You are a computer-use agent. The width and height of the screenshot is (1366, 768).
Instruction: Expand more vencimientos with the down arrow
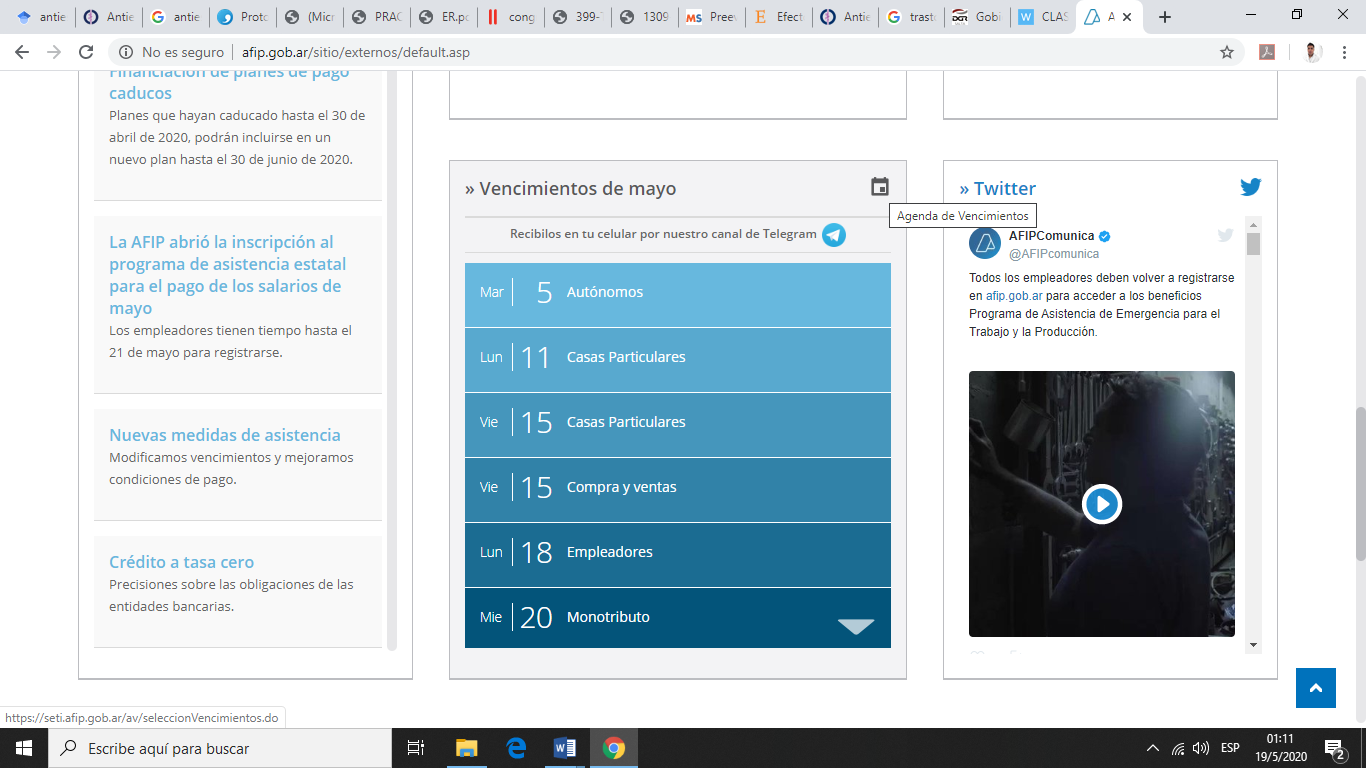click(x=855, y=626)
